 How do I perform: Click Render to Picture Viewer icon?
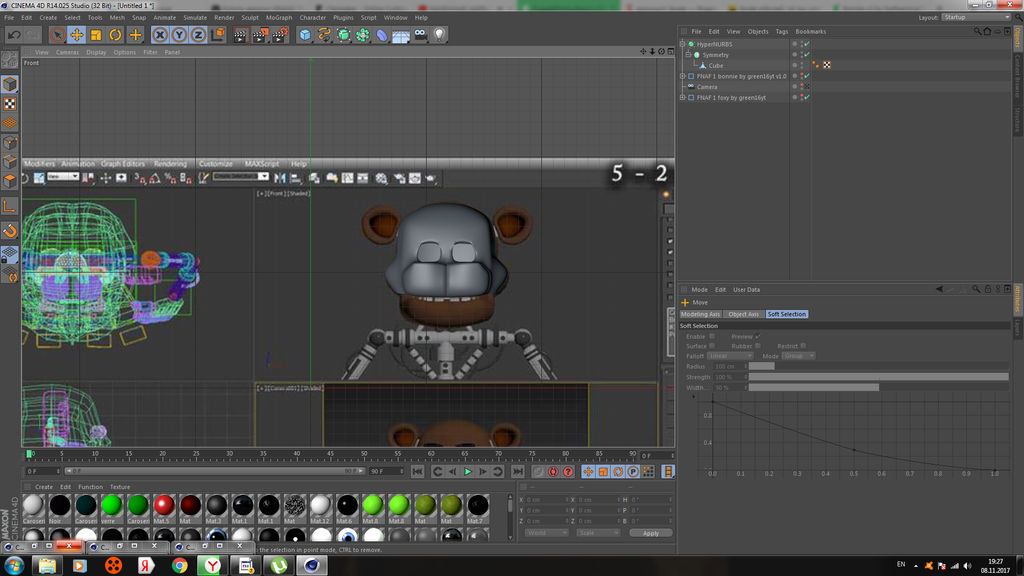(x=260, y=35)
